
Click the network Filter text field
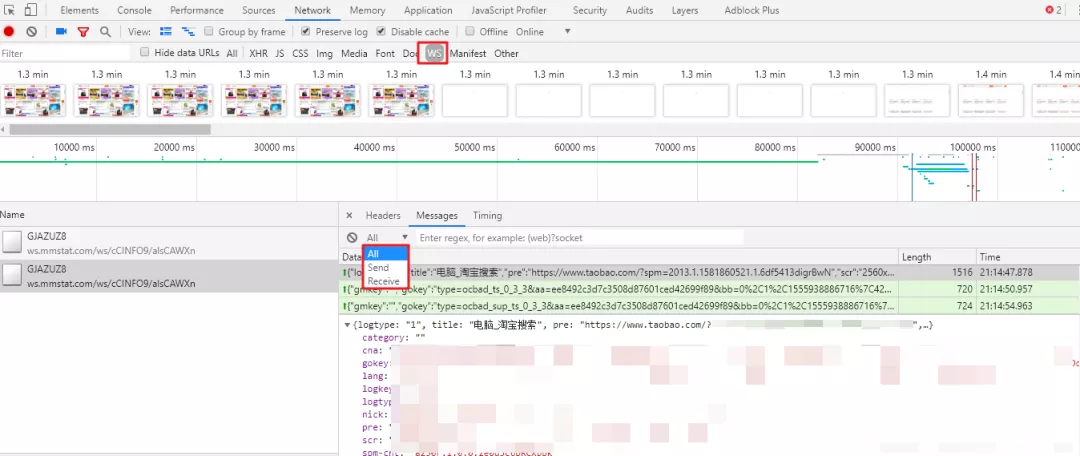coord(65,53)
